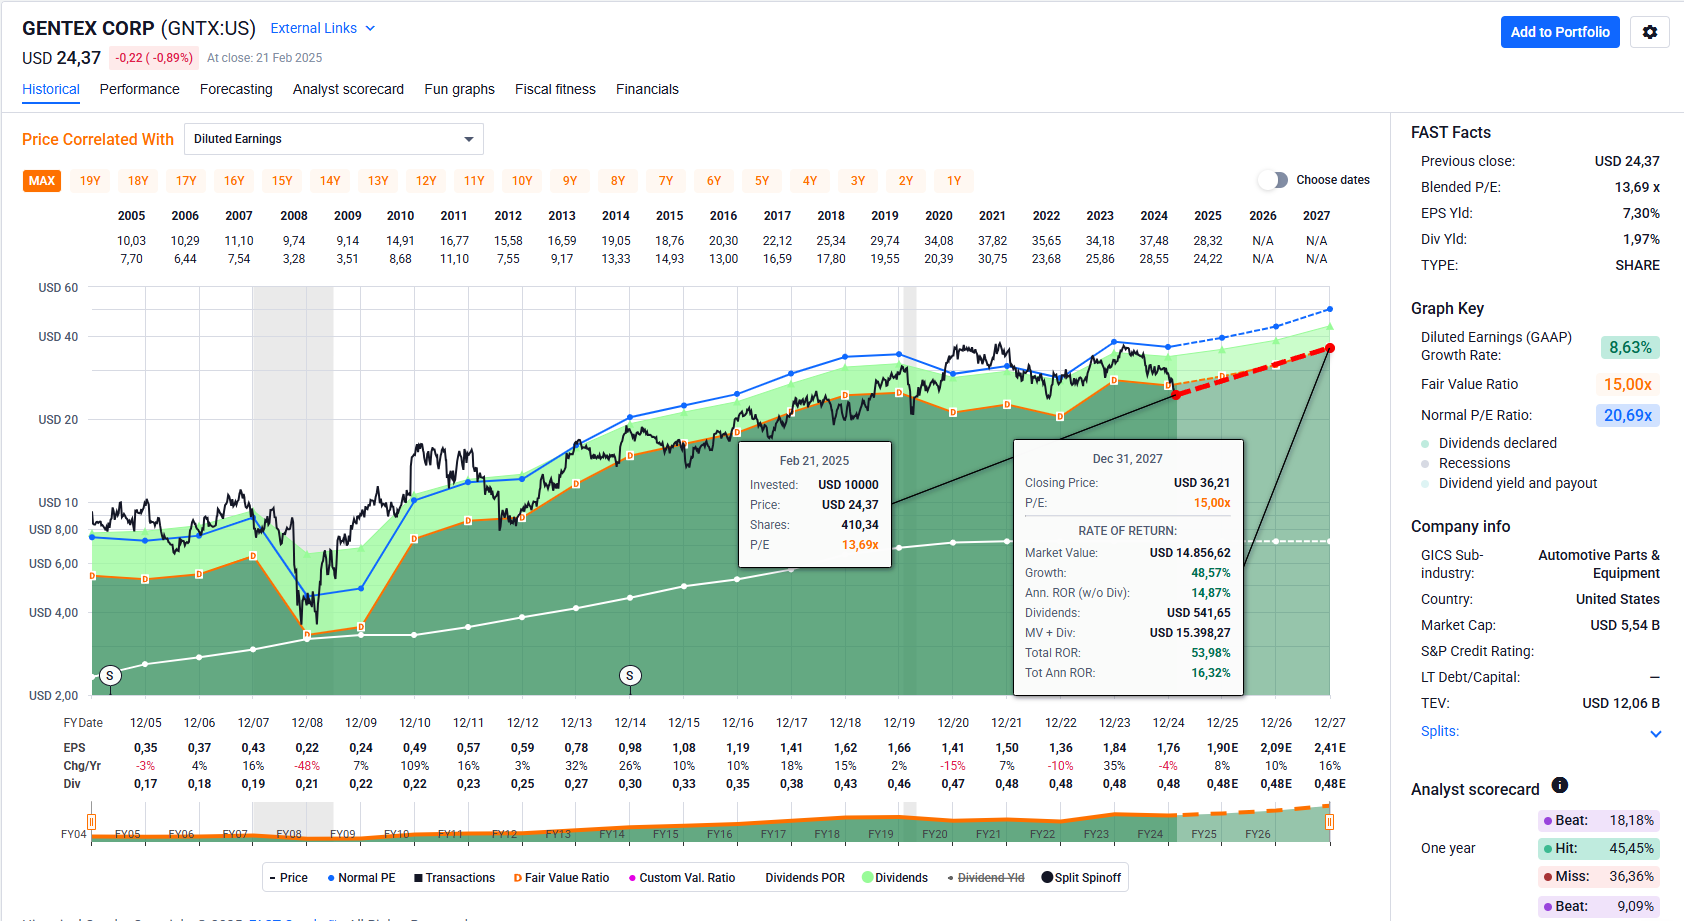Open the Financials tab
1684x921 pixels.
(647, 89)
